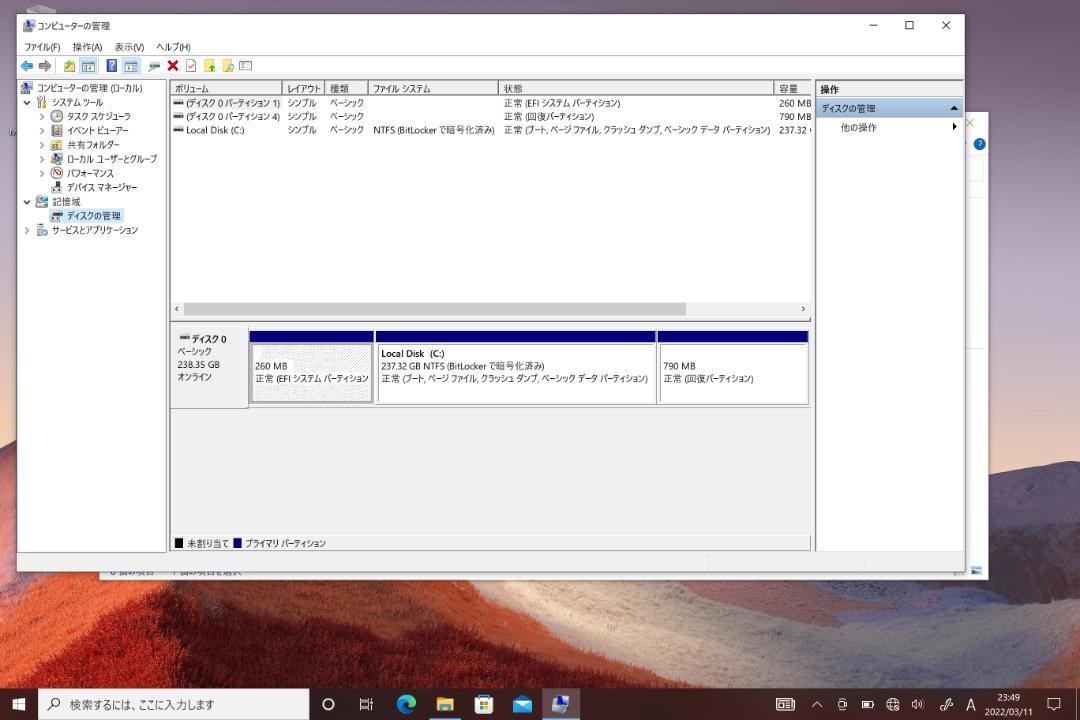
Task: Click the folder with magnifier toolbar icon
Action: (227, 66)
